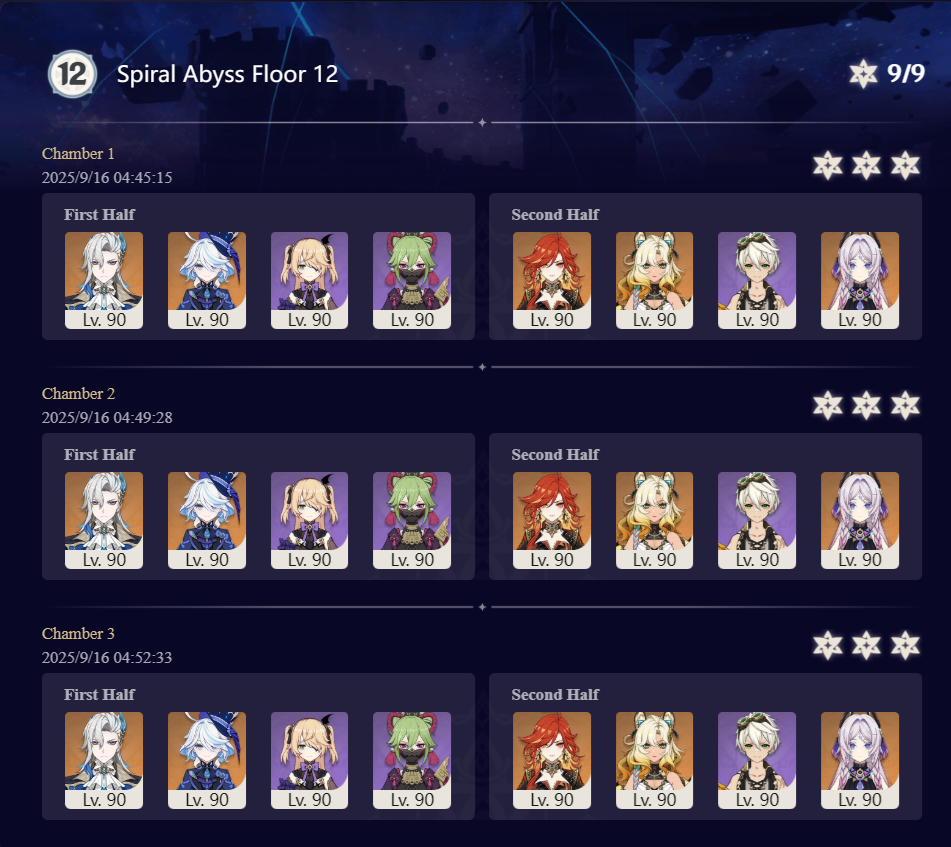Click goggles-wearing character in Chamber 2 Second Half
951x847 pixels.
click(x=757, y=520)
